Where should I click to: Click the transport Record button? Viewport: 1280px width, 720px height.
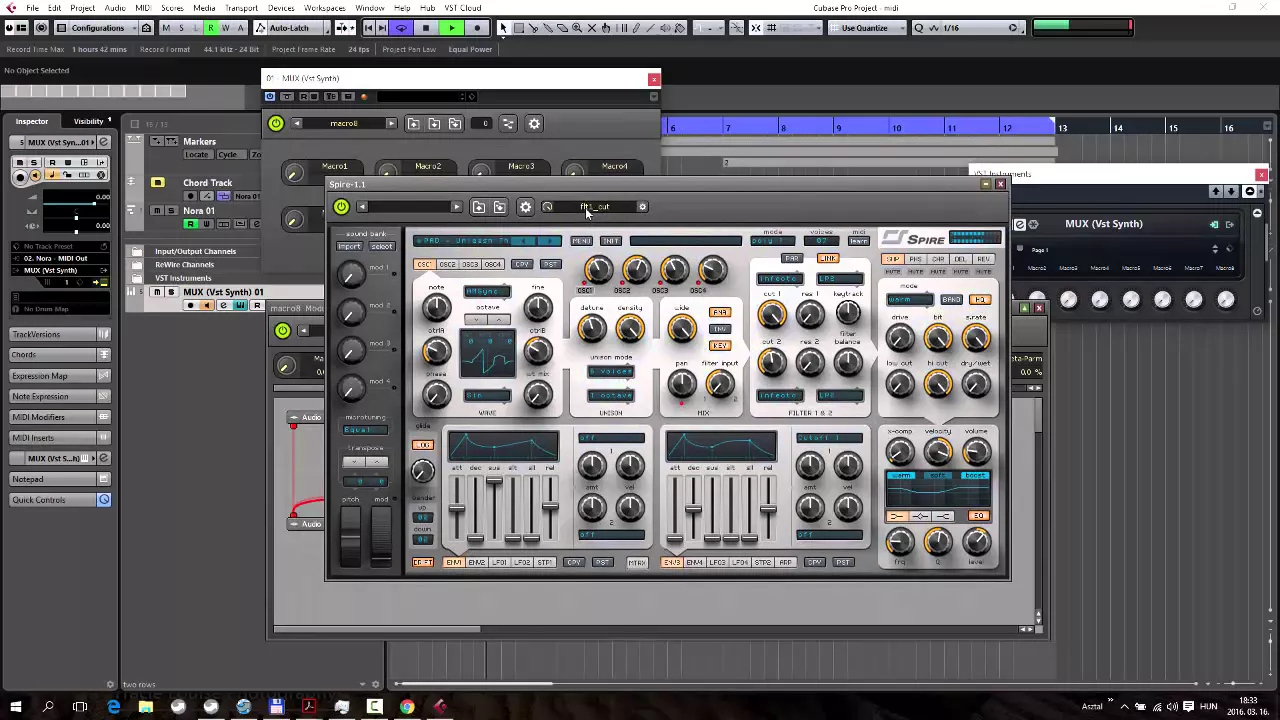(x=477, y=28)
